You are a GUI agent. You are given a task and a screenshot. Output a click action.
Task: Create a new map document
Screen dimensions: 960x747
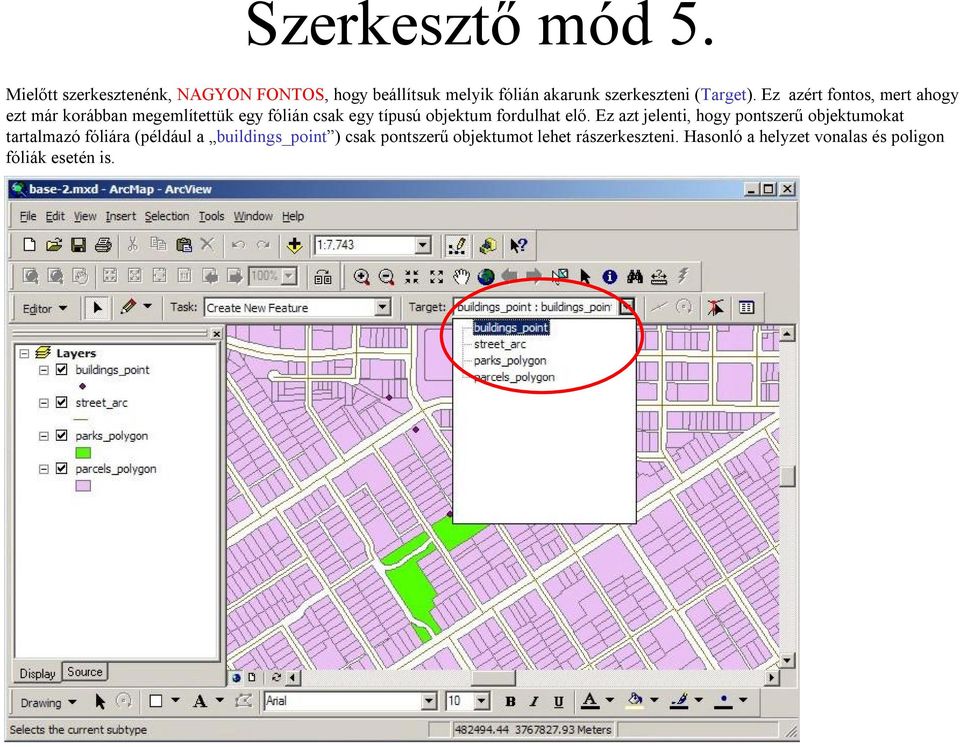click(29, 245)
